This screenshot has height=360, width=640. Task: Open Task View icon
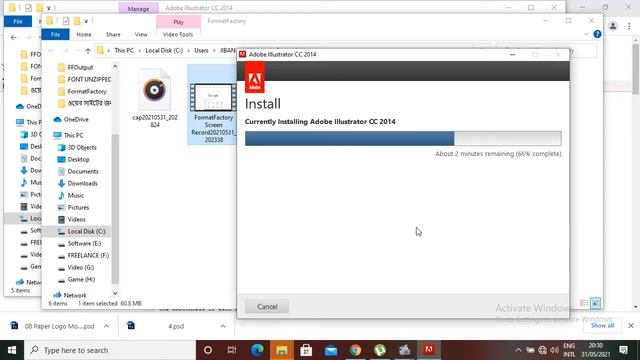[x=232, y=350]
